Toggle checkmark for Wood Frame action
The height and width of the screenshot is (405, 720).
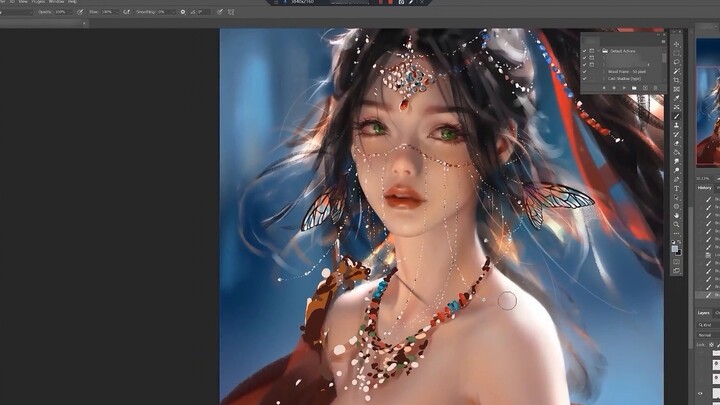585,72
